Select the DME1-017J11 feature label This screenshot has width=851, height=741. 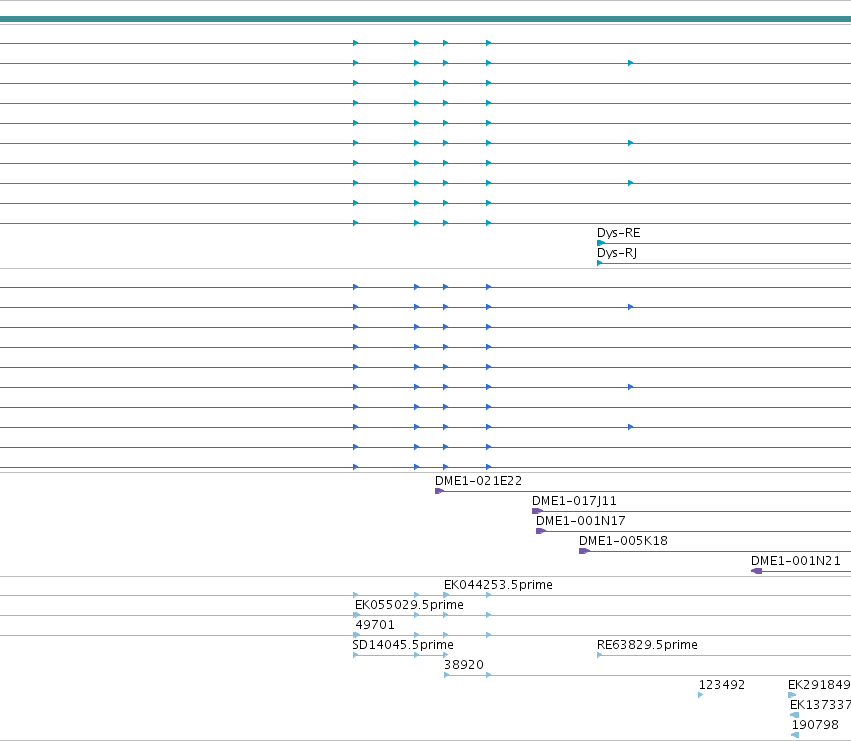[574, 501]
